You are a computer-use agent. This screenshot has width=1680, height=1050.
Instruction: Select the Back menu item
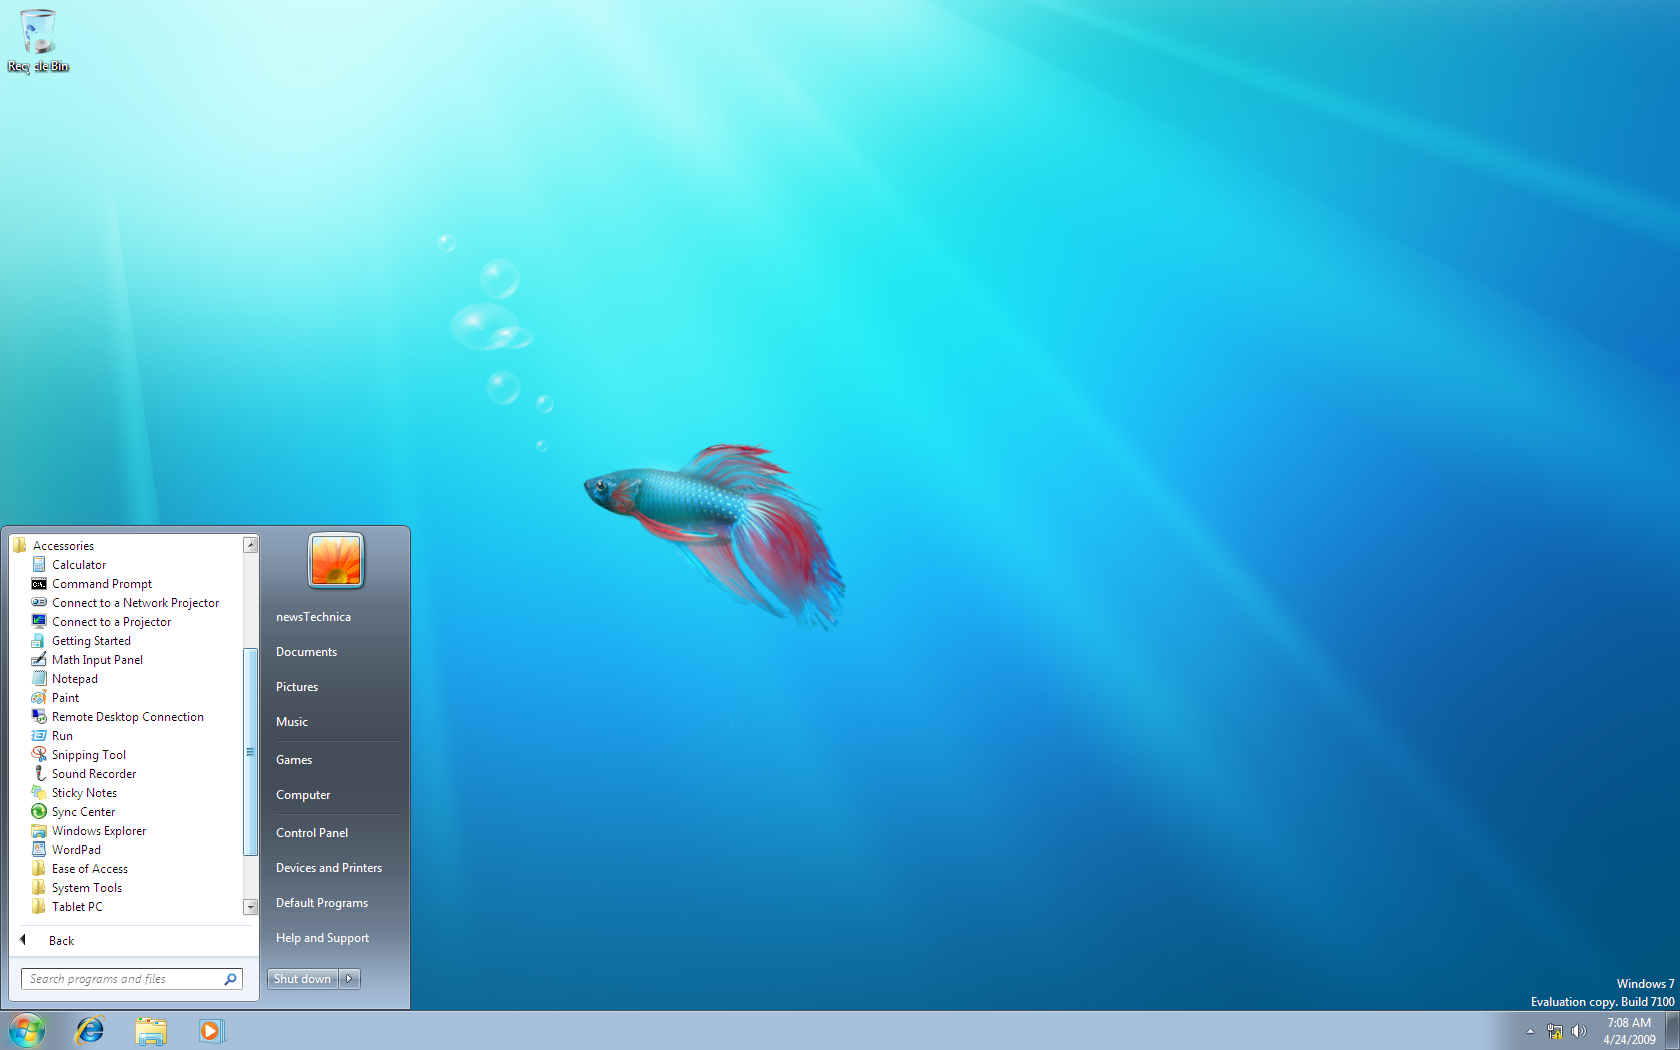pyautogui.click(x=61, y=940)
